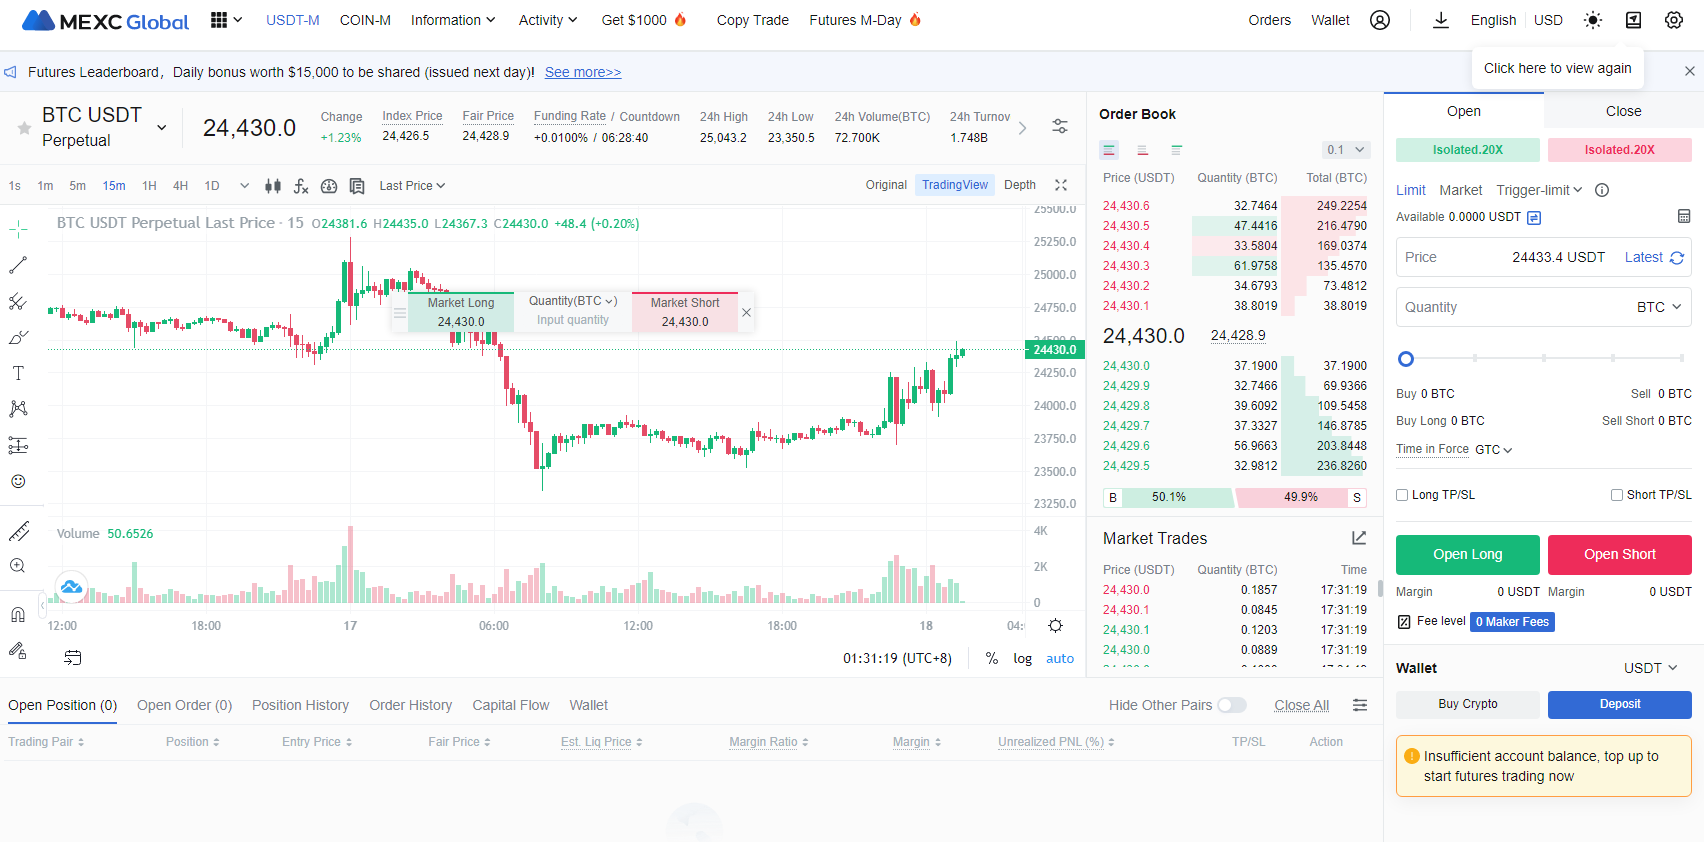Show both buy and sell order book view
Image resolution: width=1704 pixels, height=842 pixels.
point(1109,150)
